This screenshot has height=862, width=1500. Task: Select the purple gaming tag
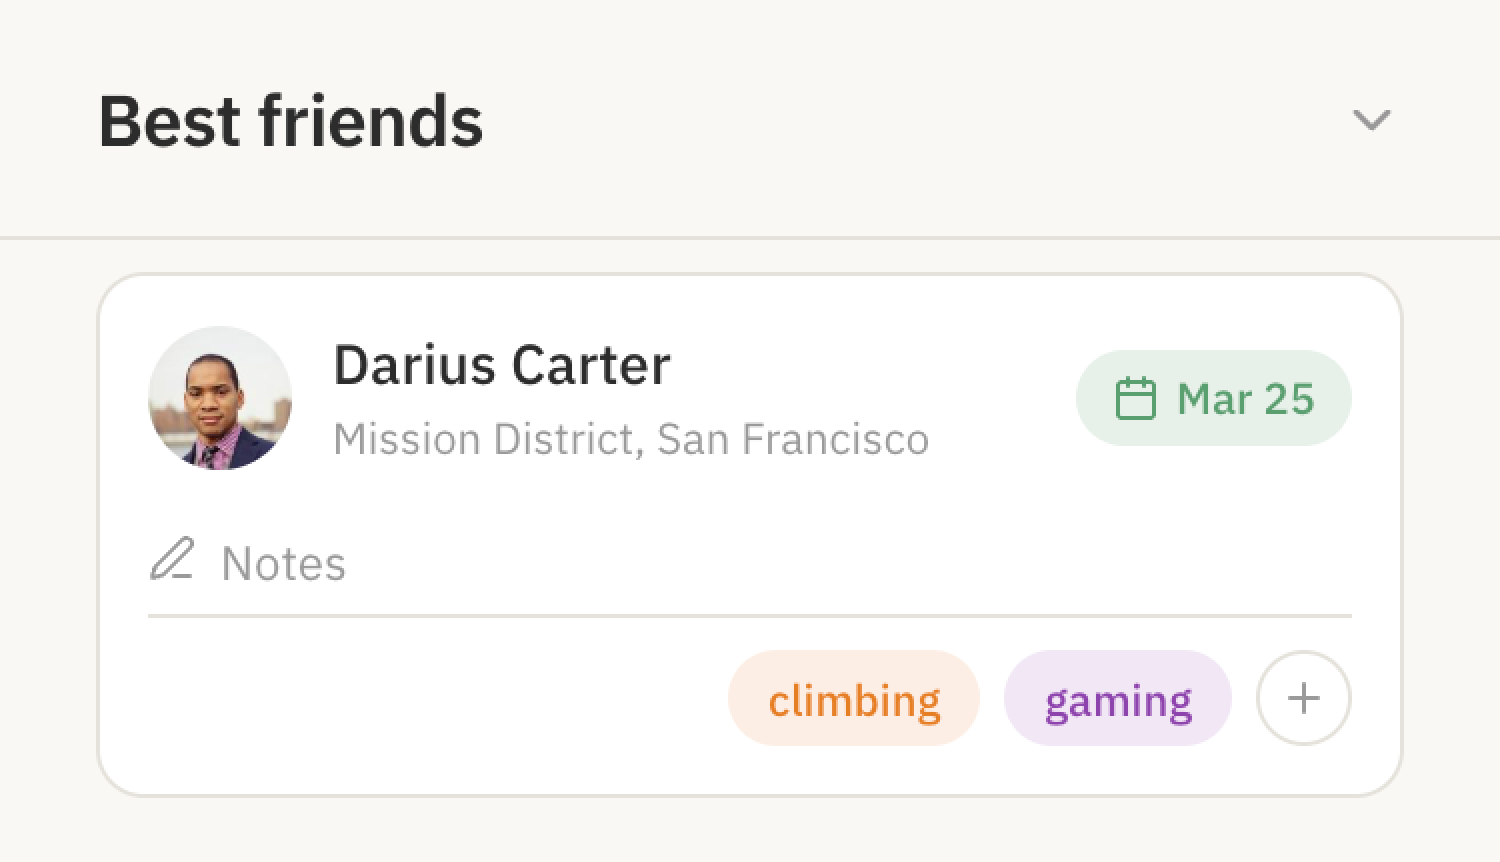[1117, 699]
